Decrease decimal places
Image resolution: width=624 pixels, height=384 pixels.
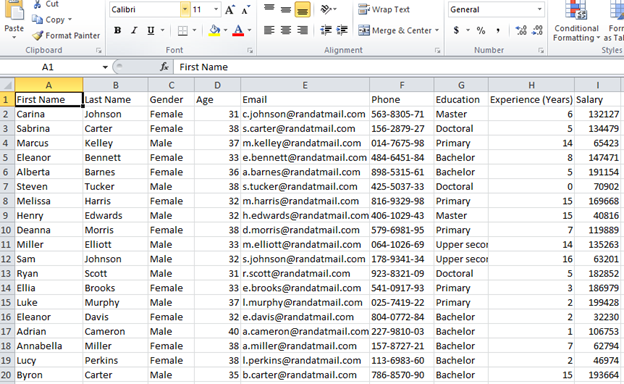(537, 30)
